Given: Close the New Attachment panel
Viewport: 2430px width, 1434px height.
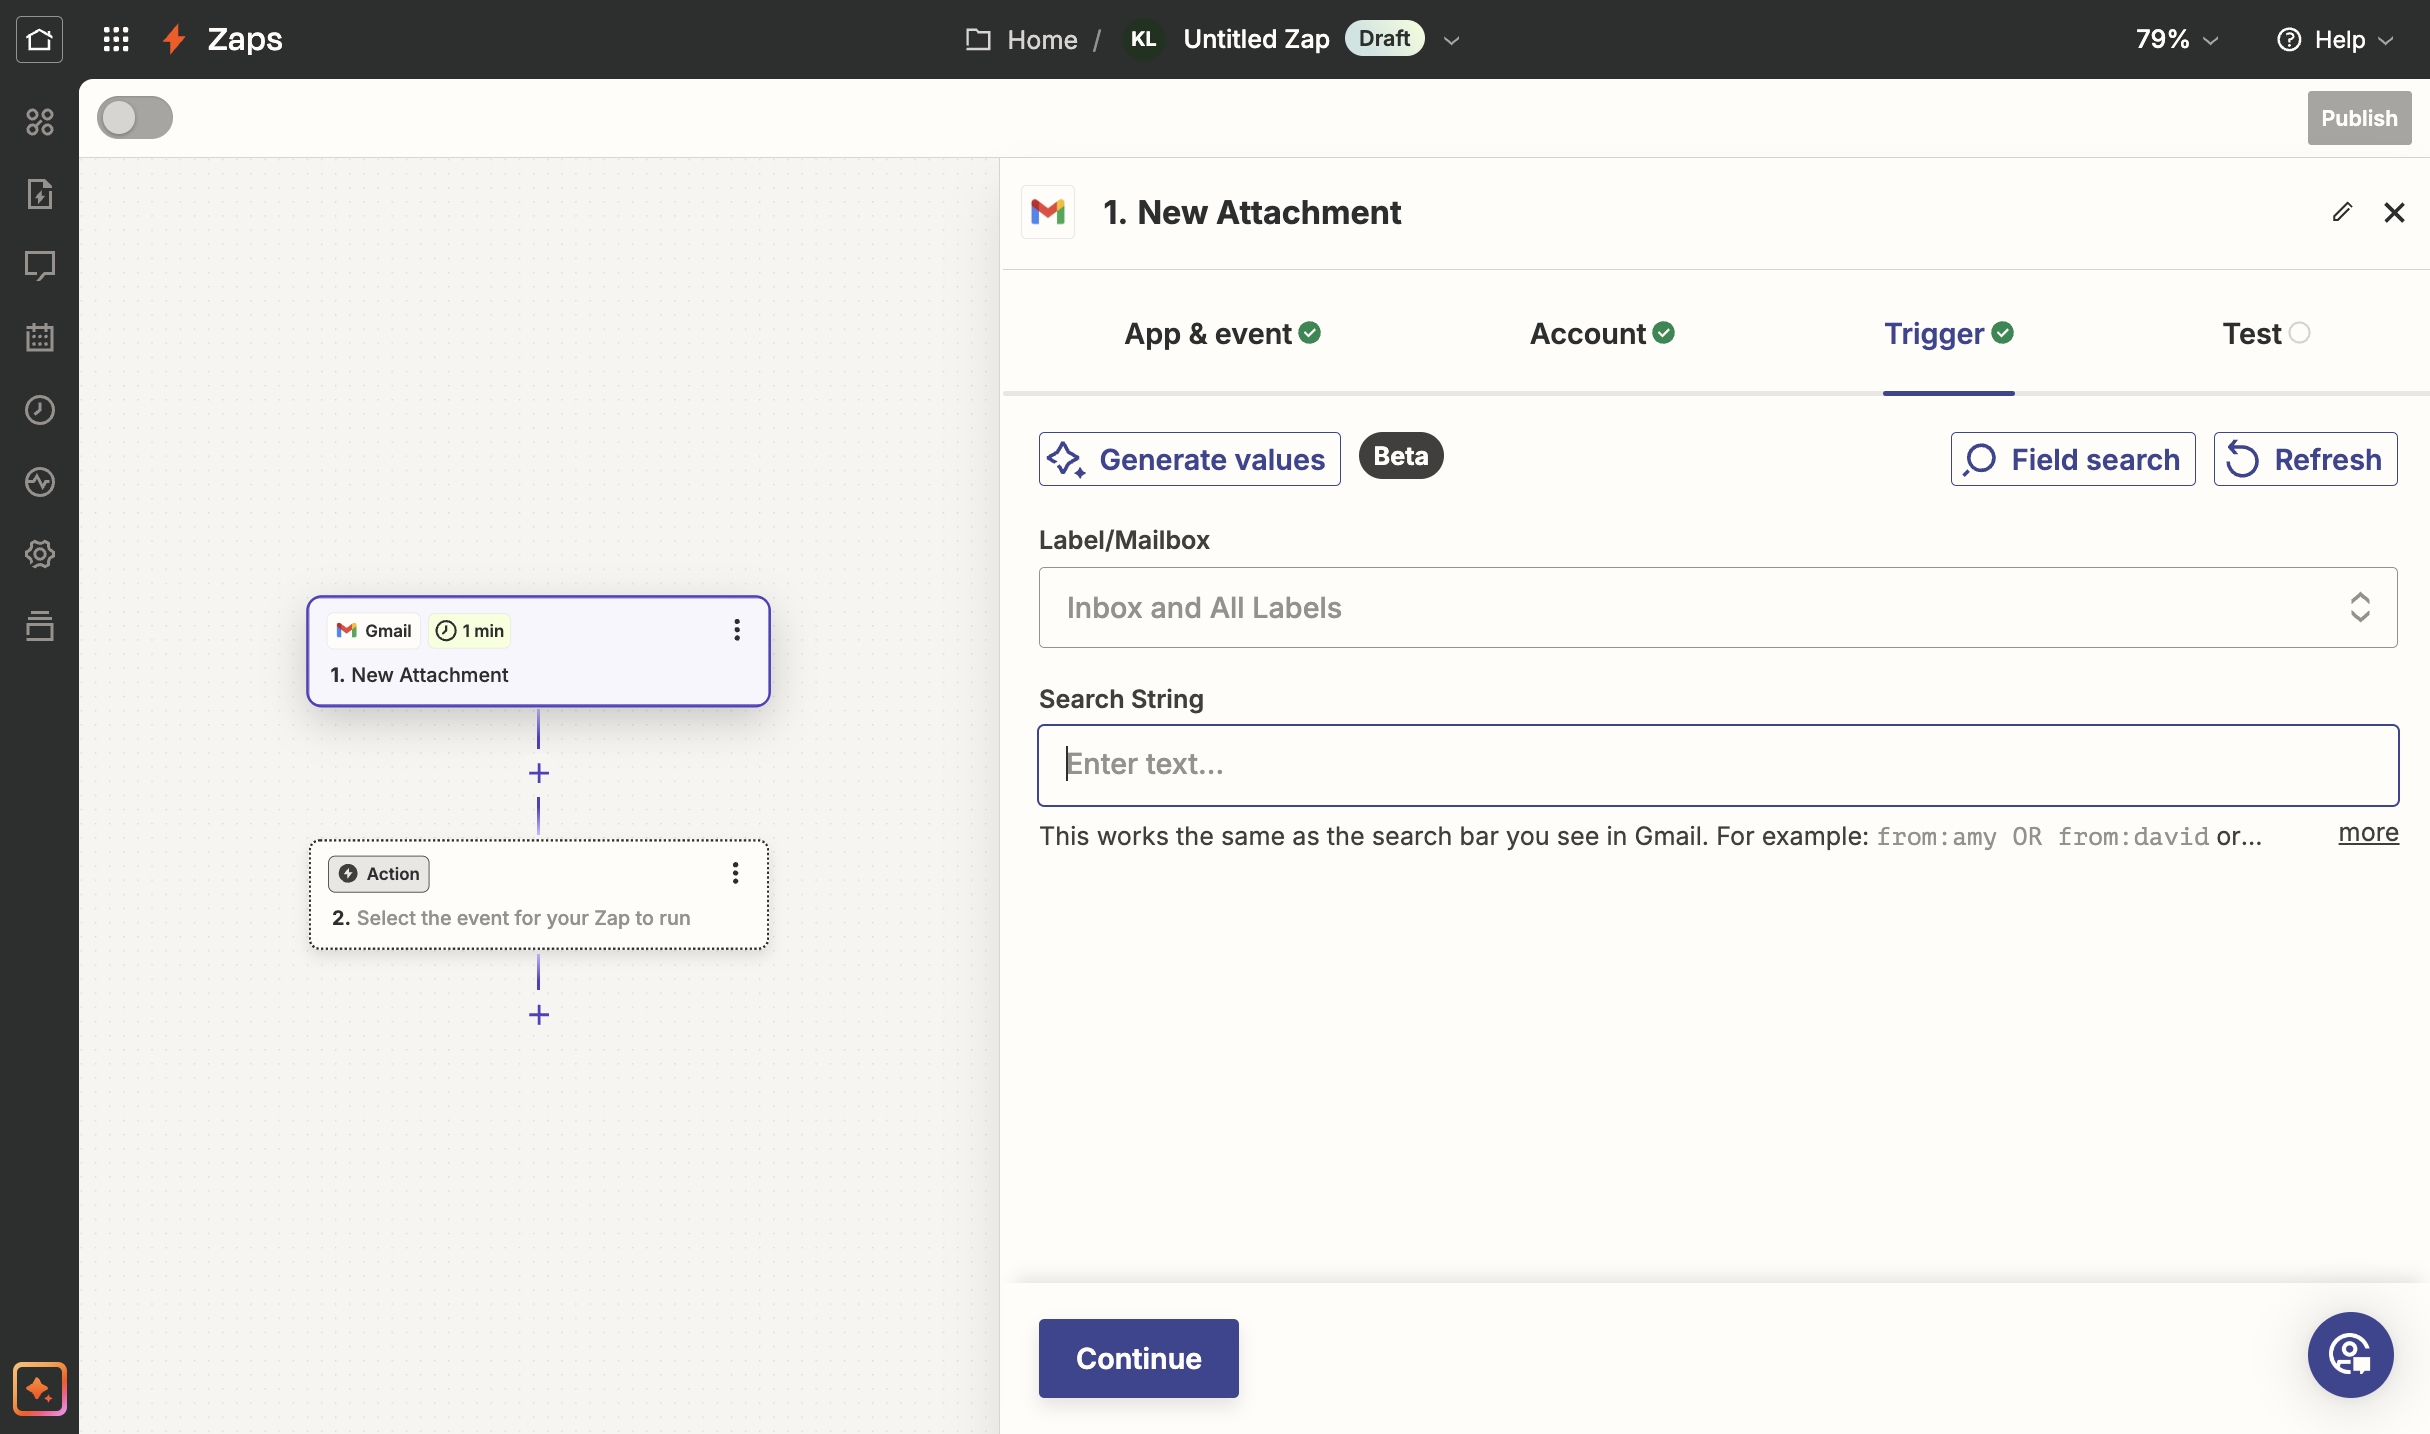Looking at the screenshot, I should [x=2394, y=212].
